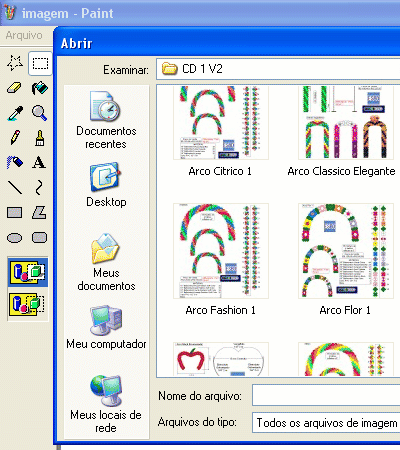Select the Brush tool
Screen dimensions: 400x450
(x=40, y=138)
